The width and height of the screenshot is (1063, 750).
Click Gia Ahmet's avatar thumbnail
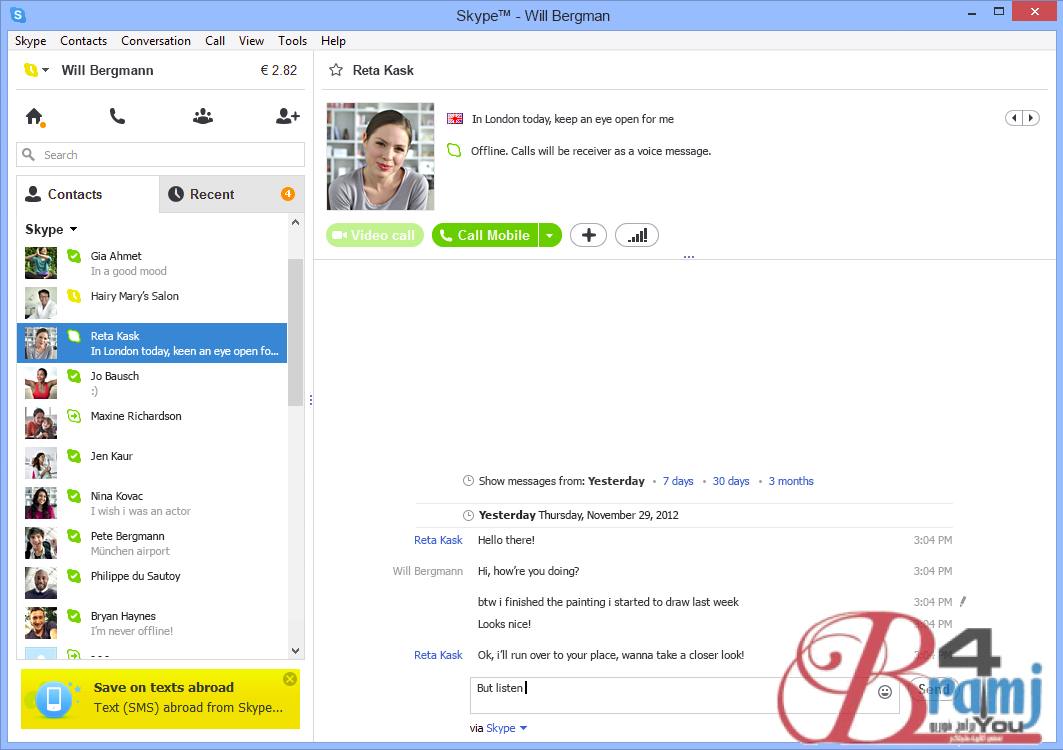(41, 263)
